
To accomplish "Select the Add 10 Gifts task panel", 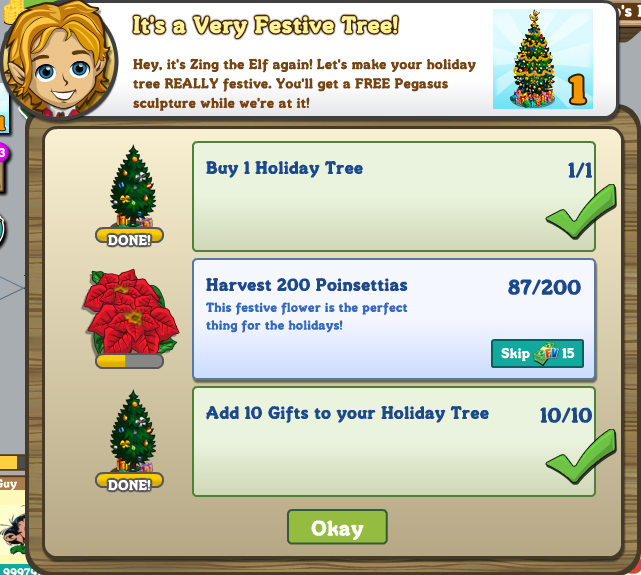I will (394, 442).
